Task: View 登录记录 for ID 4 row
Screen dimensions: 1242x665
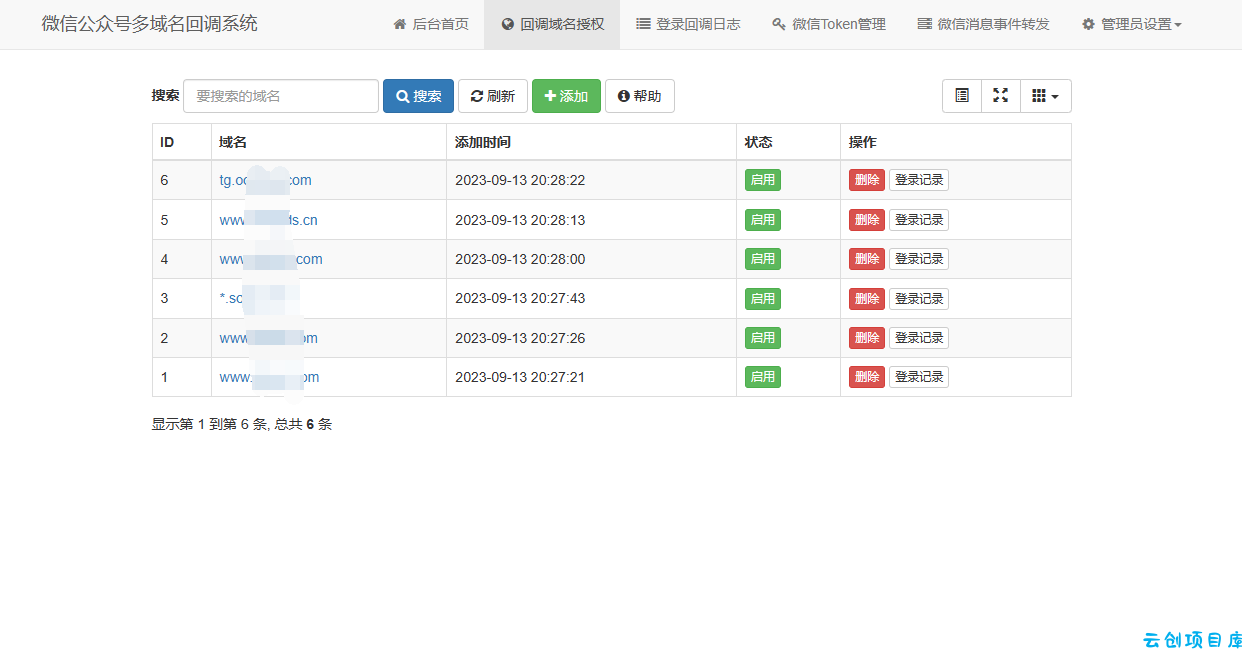Action: tap(919, 259)
